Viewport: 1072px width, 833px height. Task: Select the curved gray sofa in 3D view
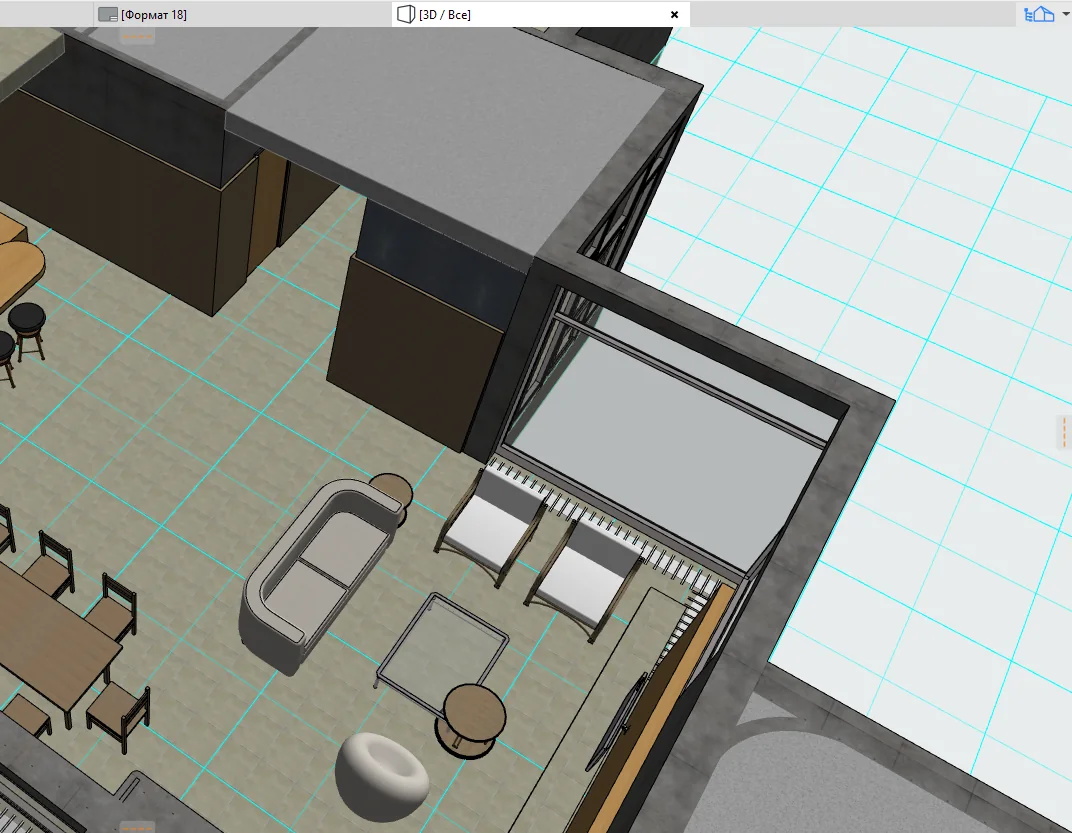coord(323,573)
